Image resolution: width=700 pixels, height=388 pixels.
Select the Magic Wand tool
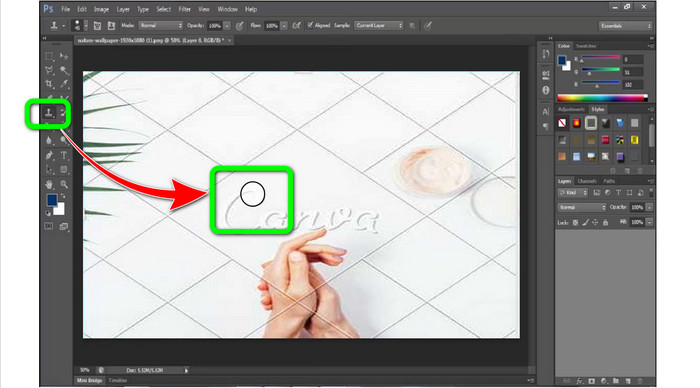click(64, 70)
